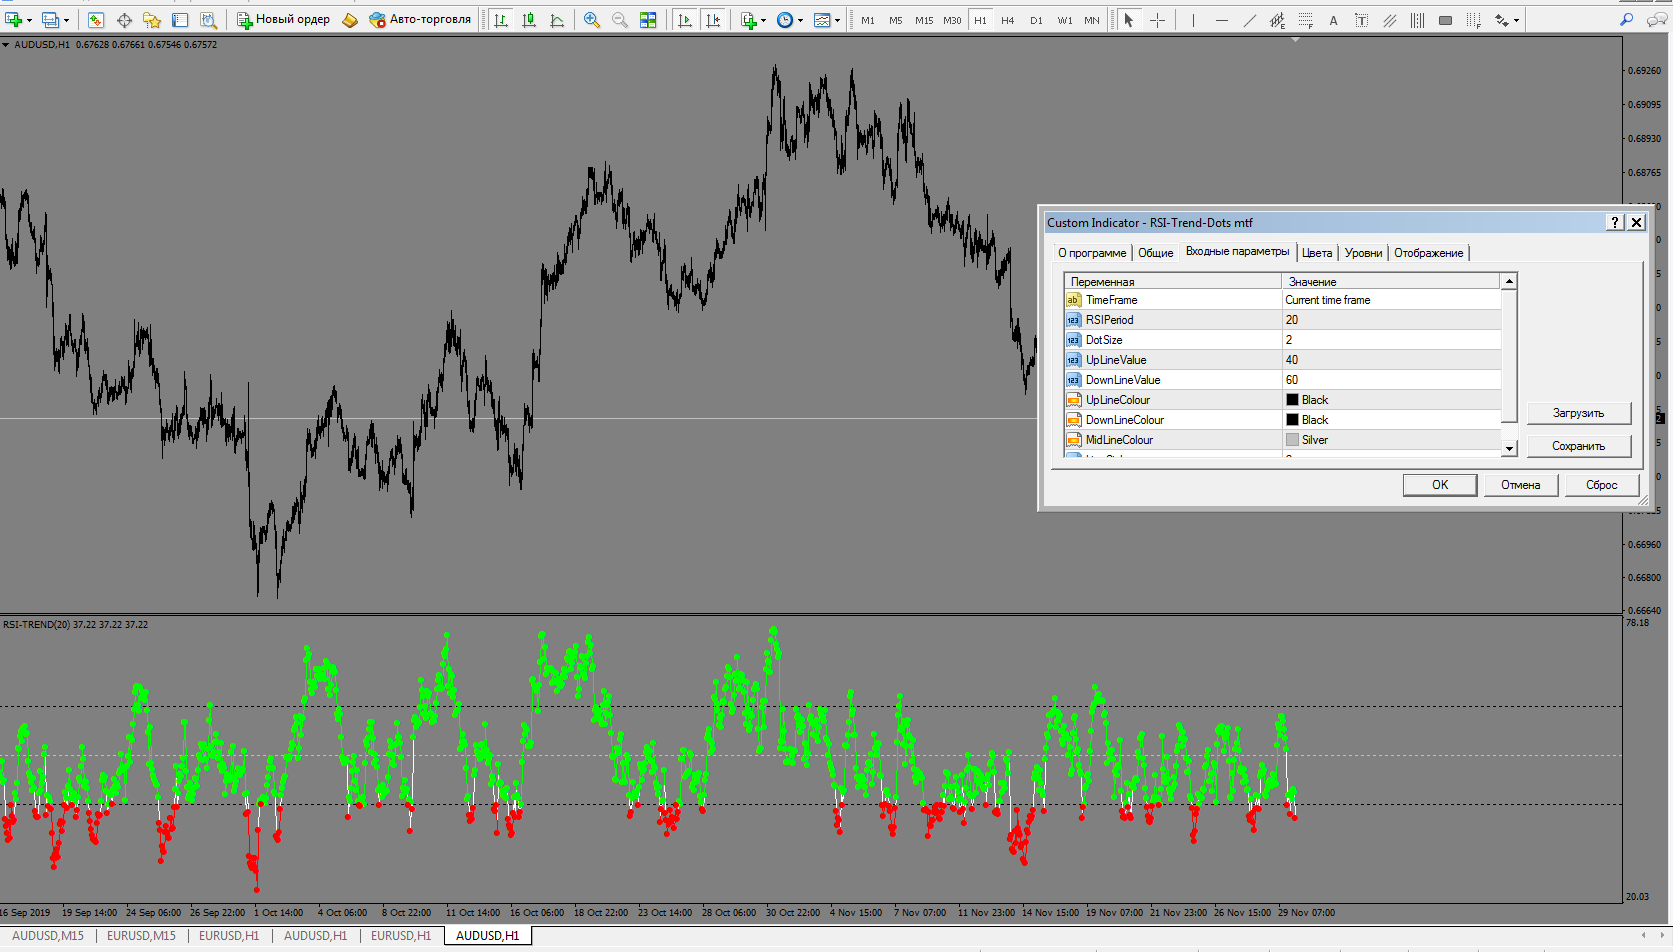
Task: Open the EURUSD,M15 chart tab
Action: pyautogui.click(x=141, y=936)
